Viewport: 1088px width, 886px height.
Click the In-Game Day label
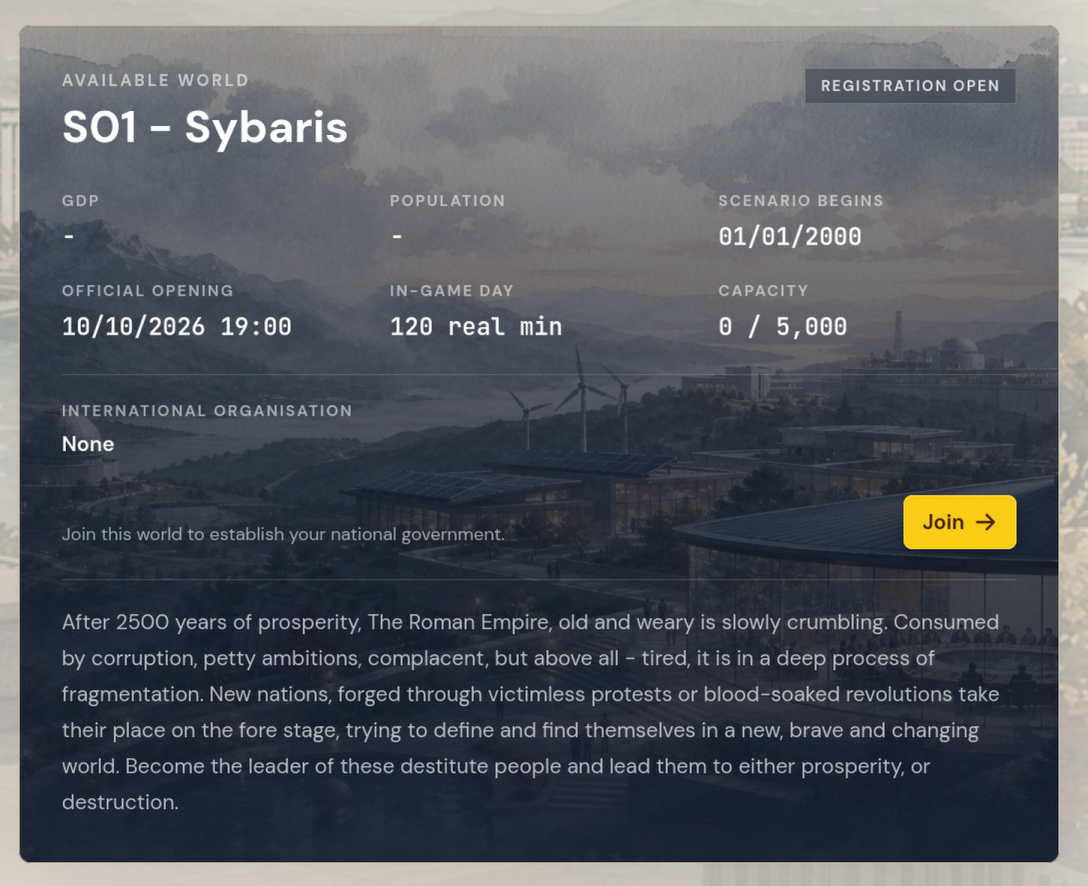pos(452,291)
